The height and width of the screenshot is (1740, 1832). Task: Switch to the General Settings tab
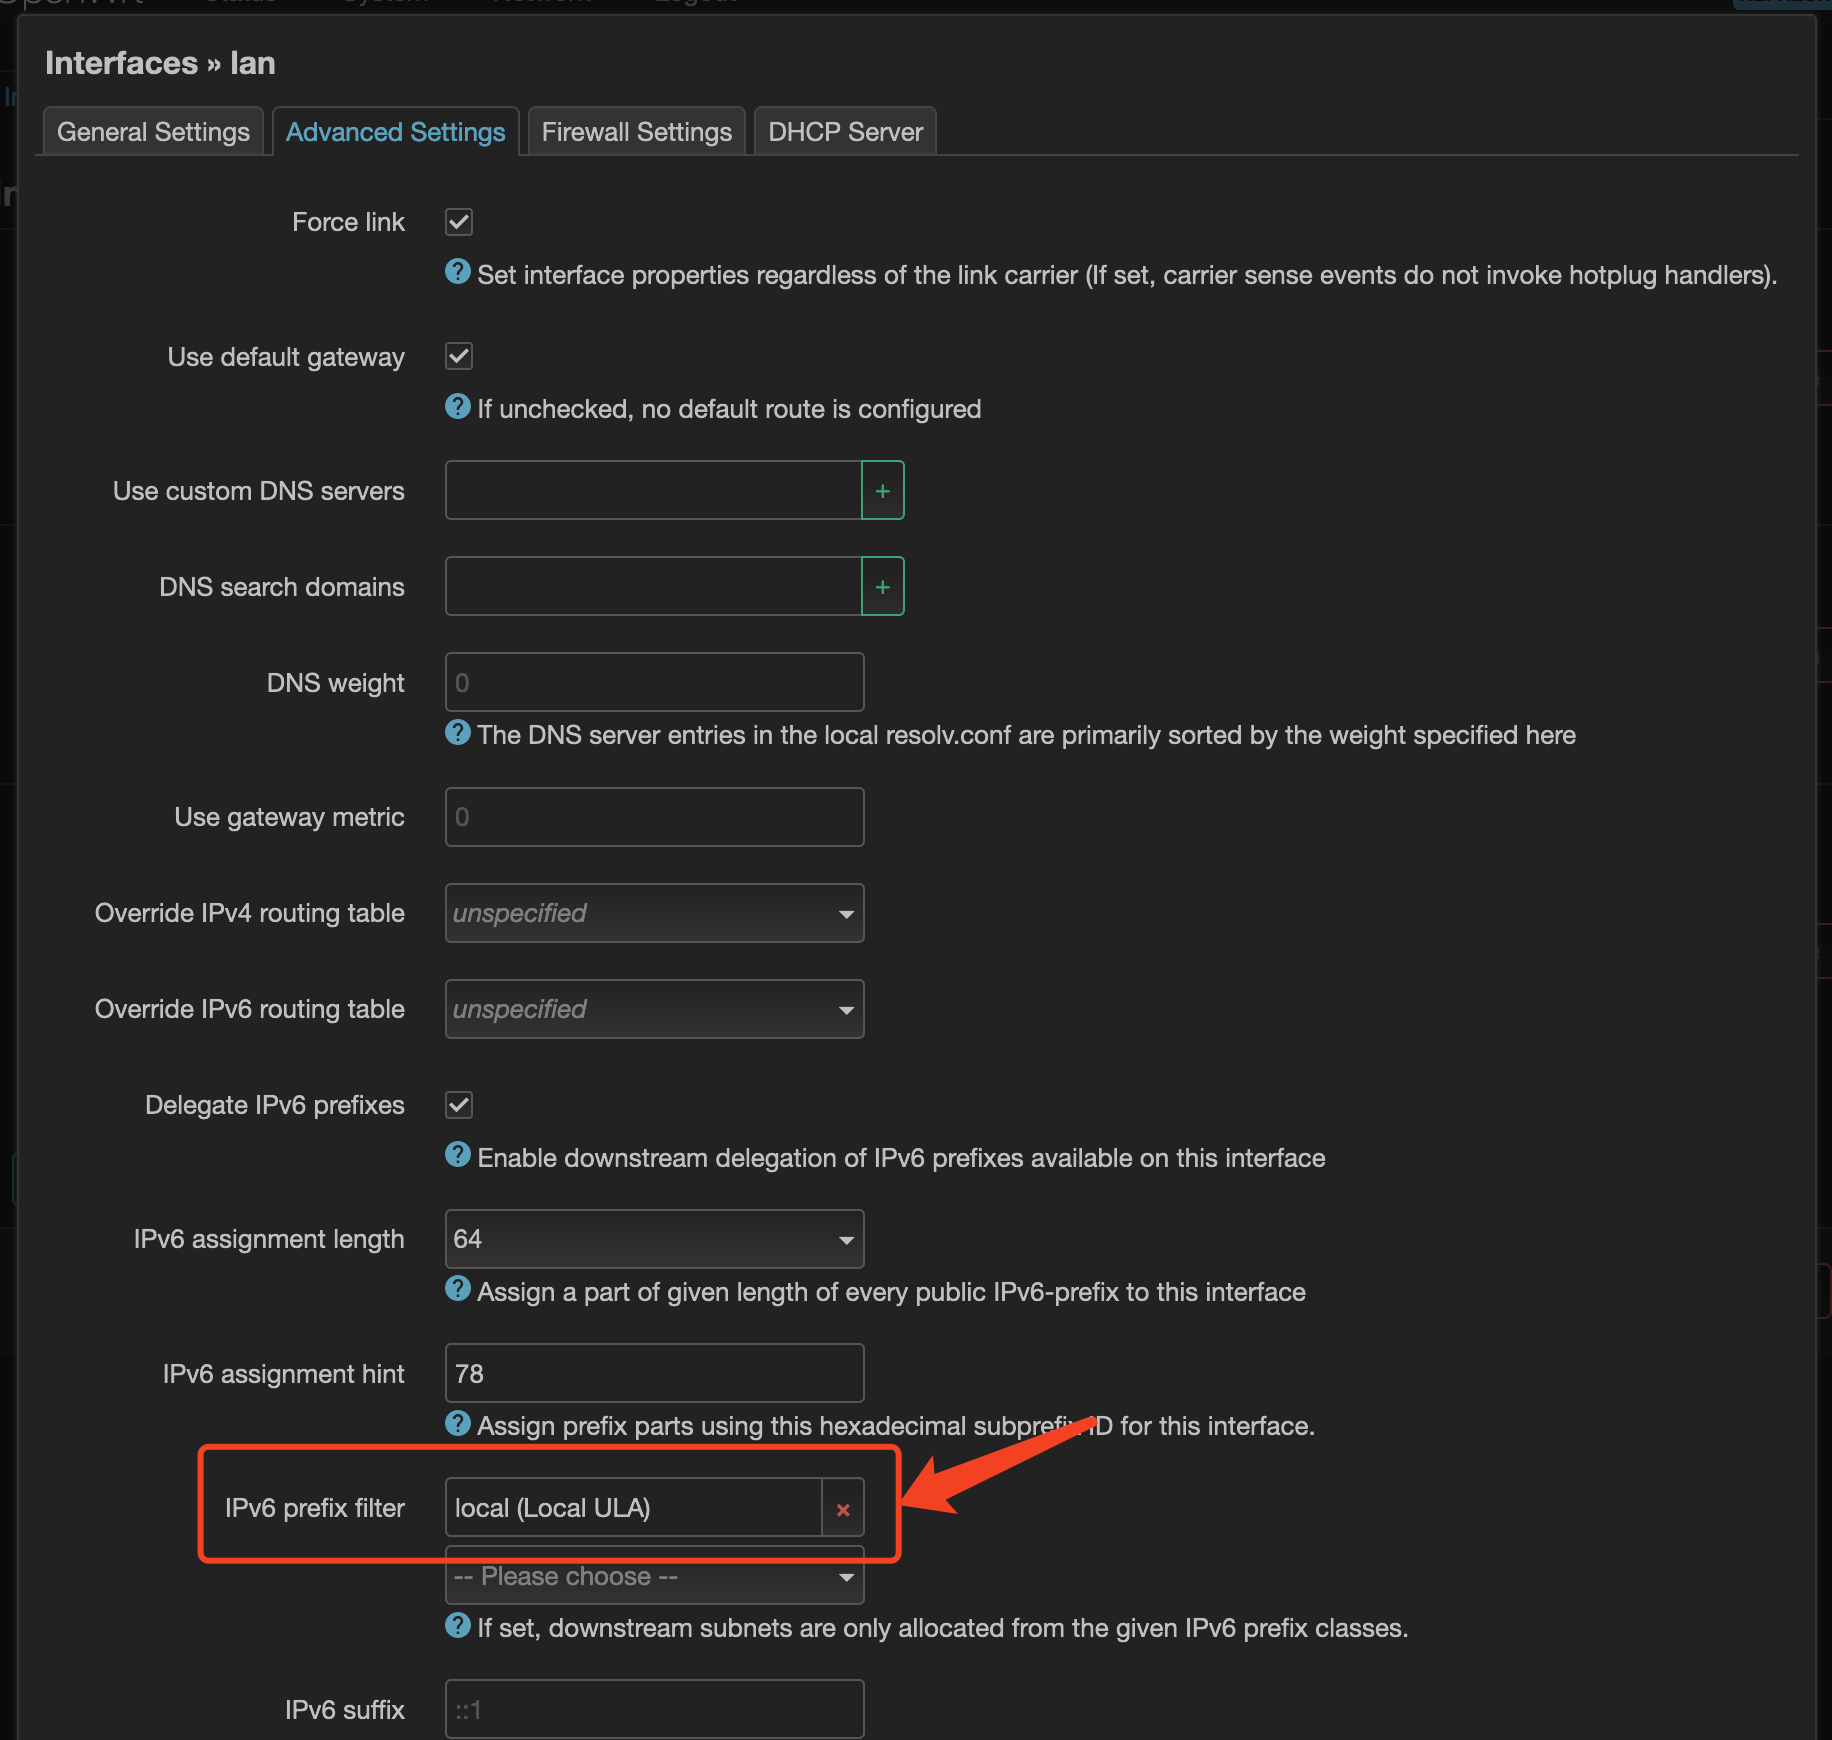pyautogui.click(x=153, y=132)
